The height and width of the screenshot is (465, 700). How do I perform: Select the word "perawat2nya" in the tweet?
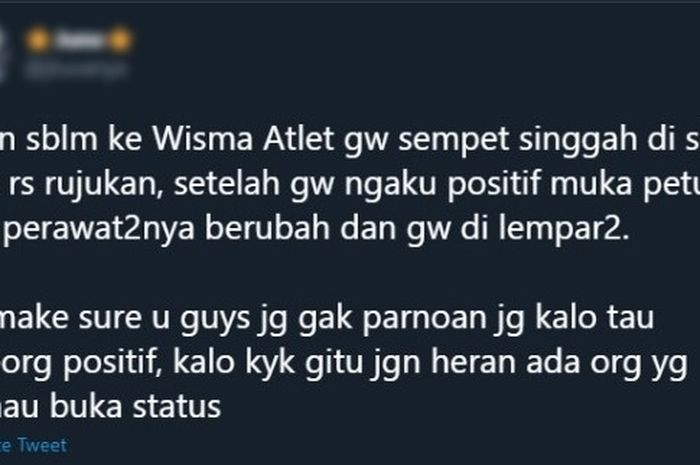coord(99,229)
